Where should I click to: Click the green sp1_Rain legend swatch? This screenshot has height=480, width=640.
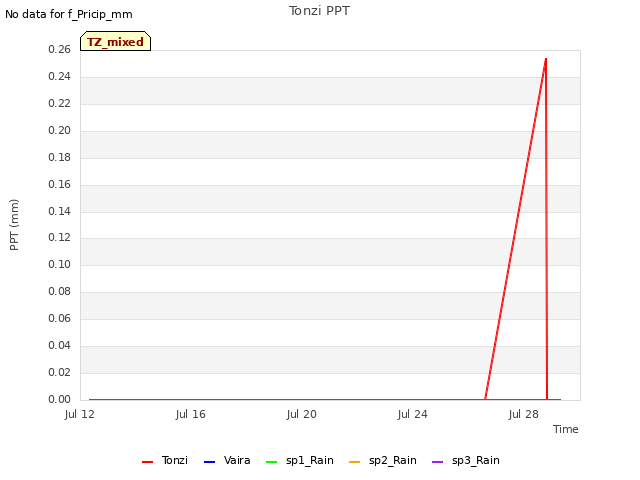click(271, 462)
